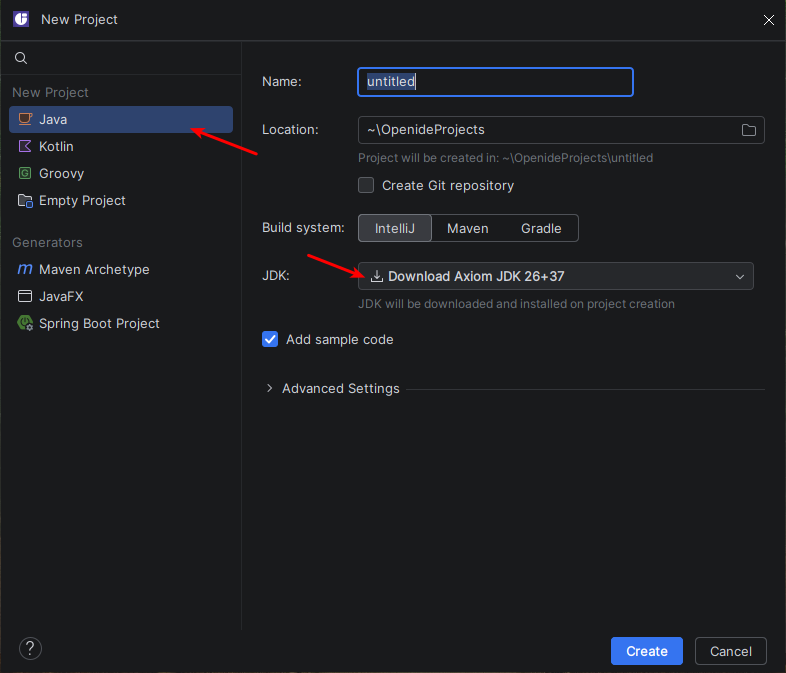This screenshot has width=786, height=673.
Task: Open JavaFX generator
Action: coord(121,297)
